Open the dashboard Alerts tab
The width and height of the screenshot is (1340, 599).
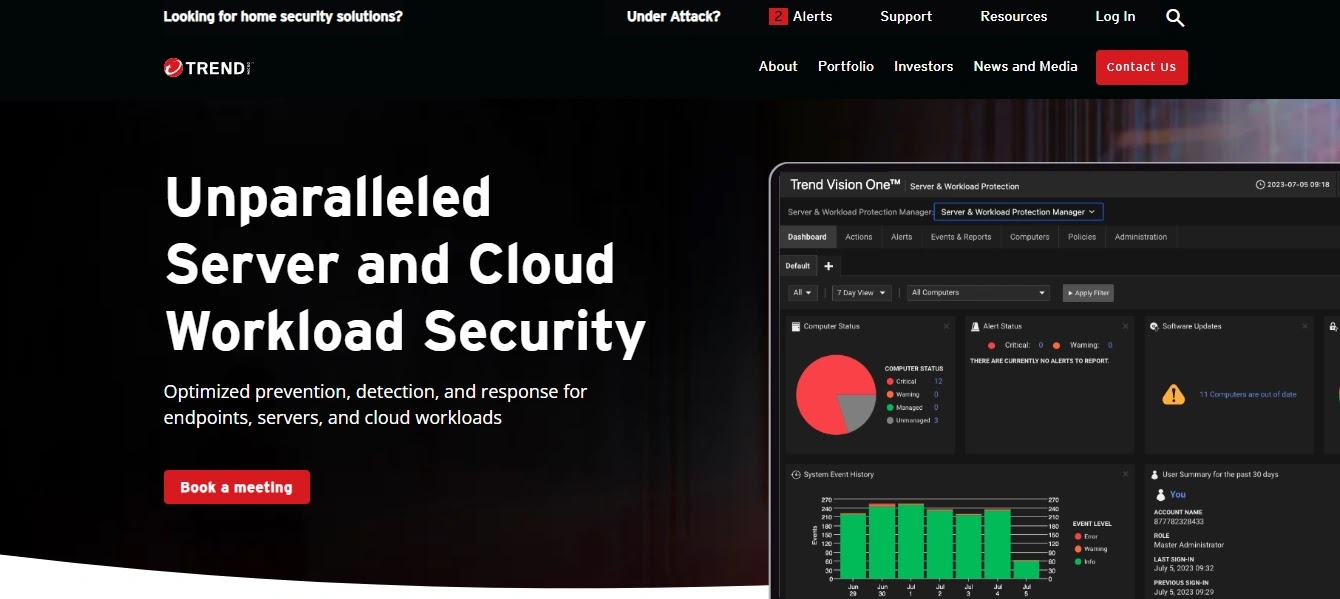901,237
